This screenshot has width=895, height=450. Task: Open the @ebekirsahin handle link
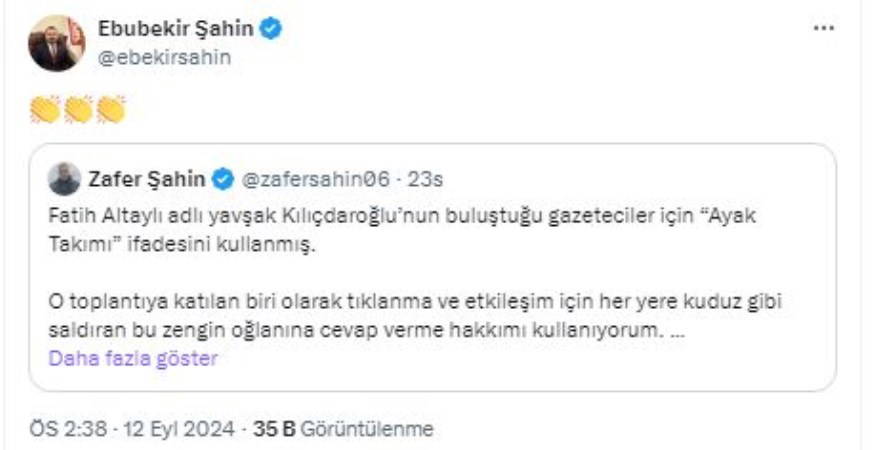tap(164, 57)
